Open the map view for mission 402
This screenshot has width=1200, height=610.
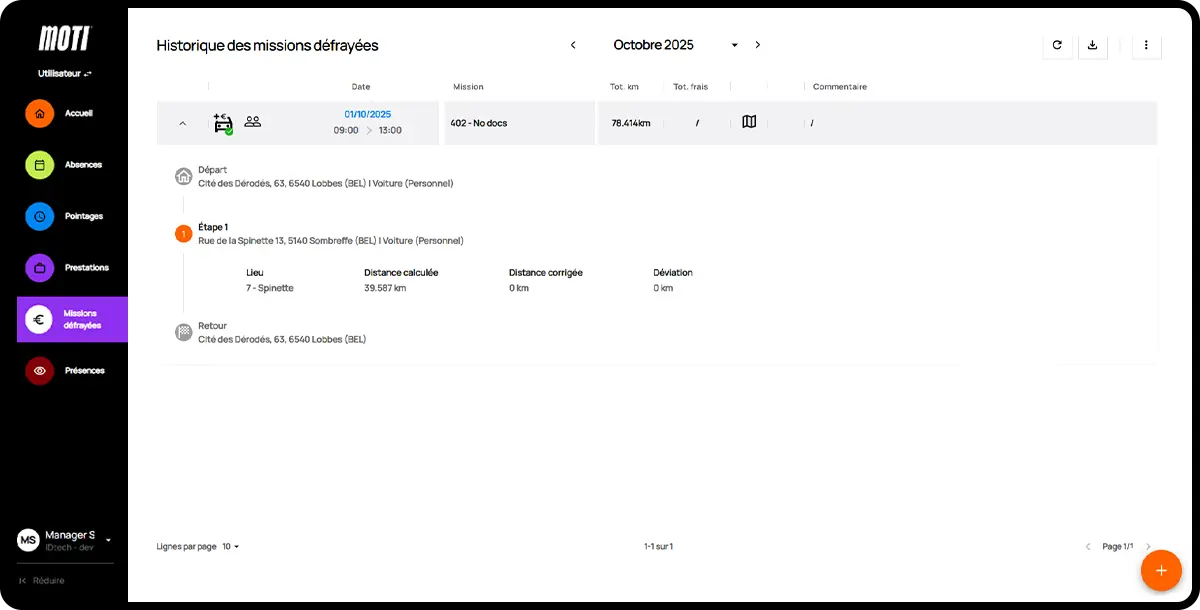(x=748, y=120)
